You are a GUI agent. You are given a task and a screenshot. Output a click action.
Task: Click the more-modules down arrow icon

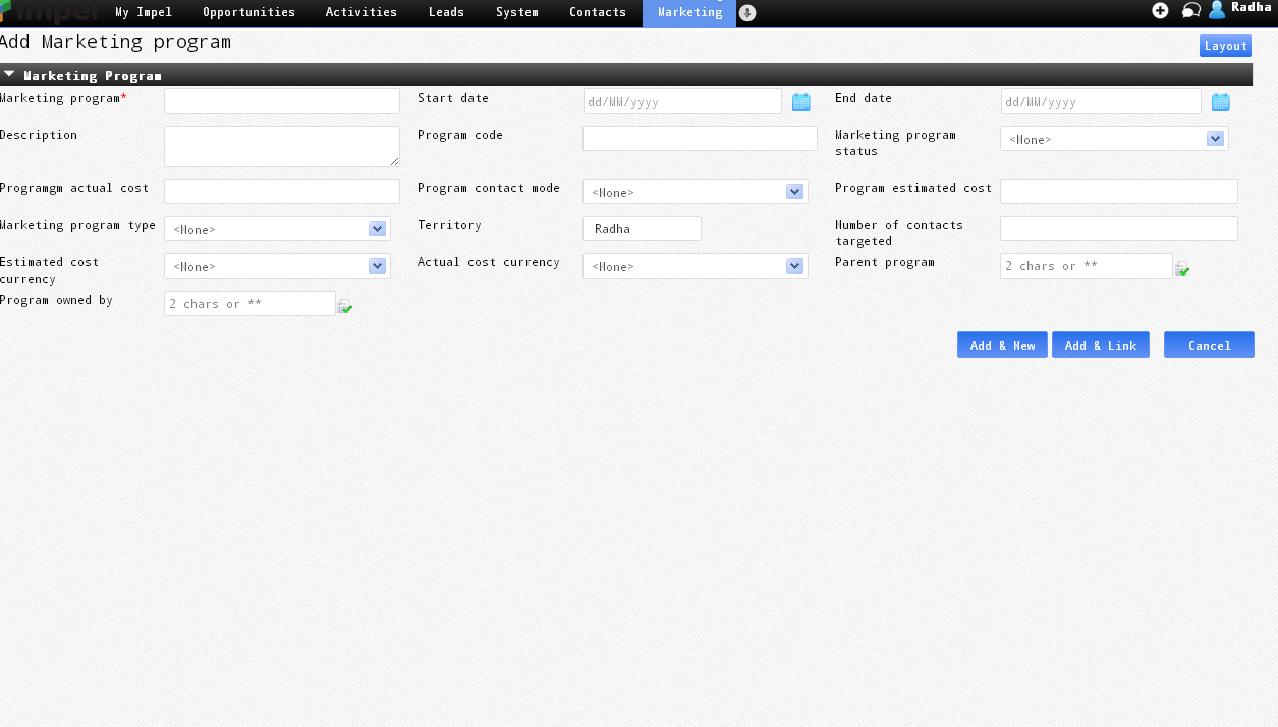[747, 13]
